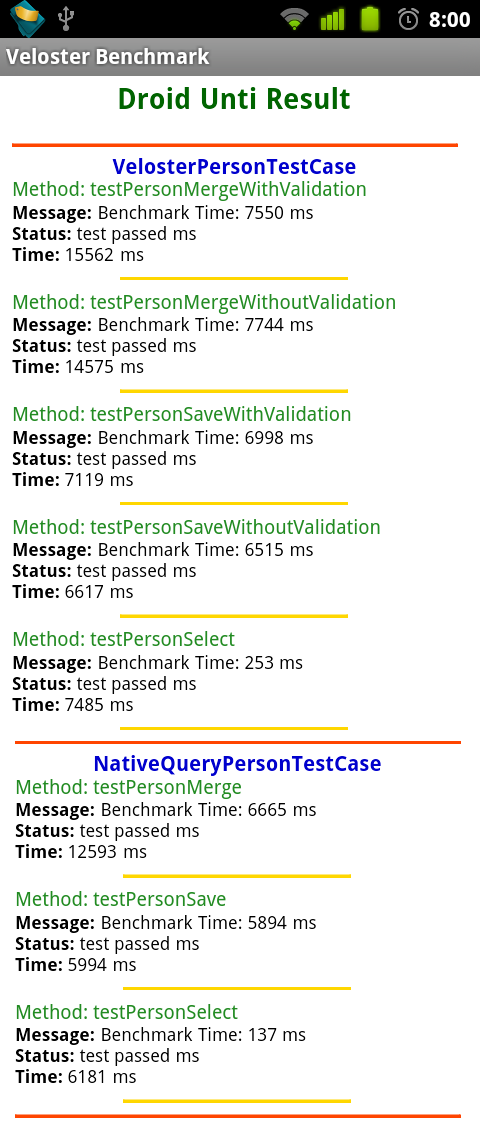
Task: Open the testPersonSaveWithoutValidation method entry
Action: click(196, 526)
